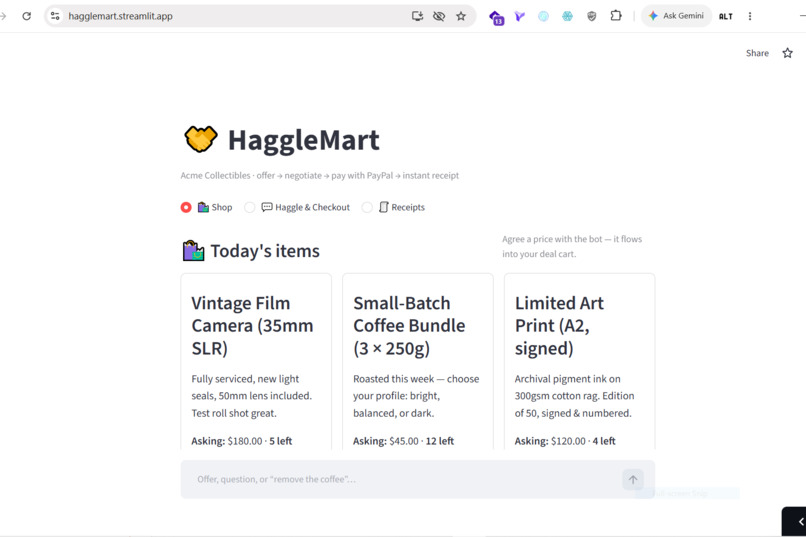Open the shield extension icon
The image size is (806, 537).
point(592,16)
